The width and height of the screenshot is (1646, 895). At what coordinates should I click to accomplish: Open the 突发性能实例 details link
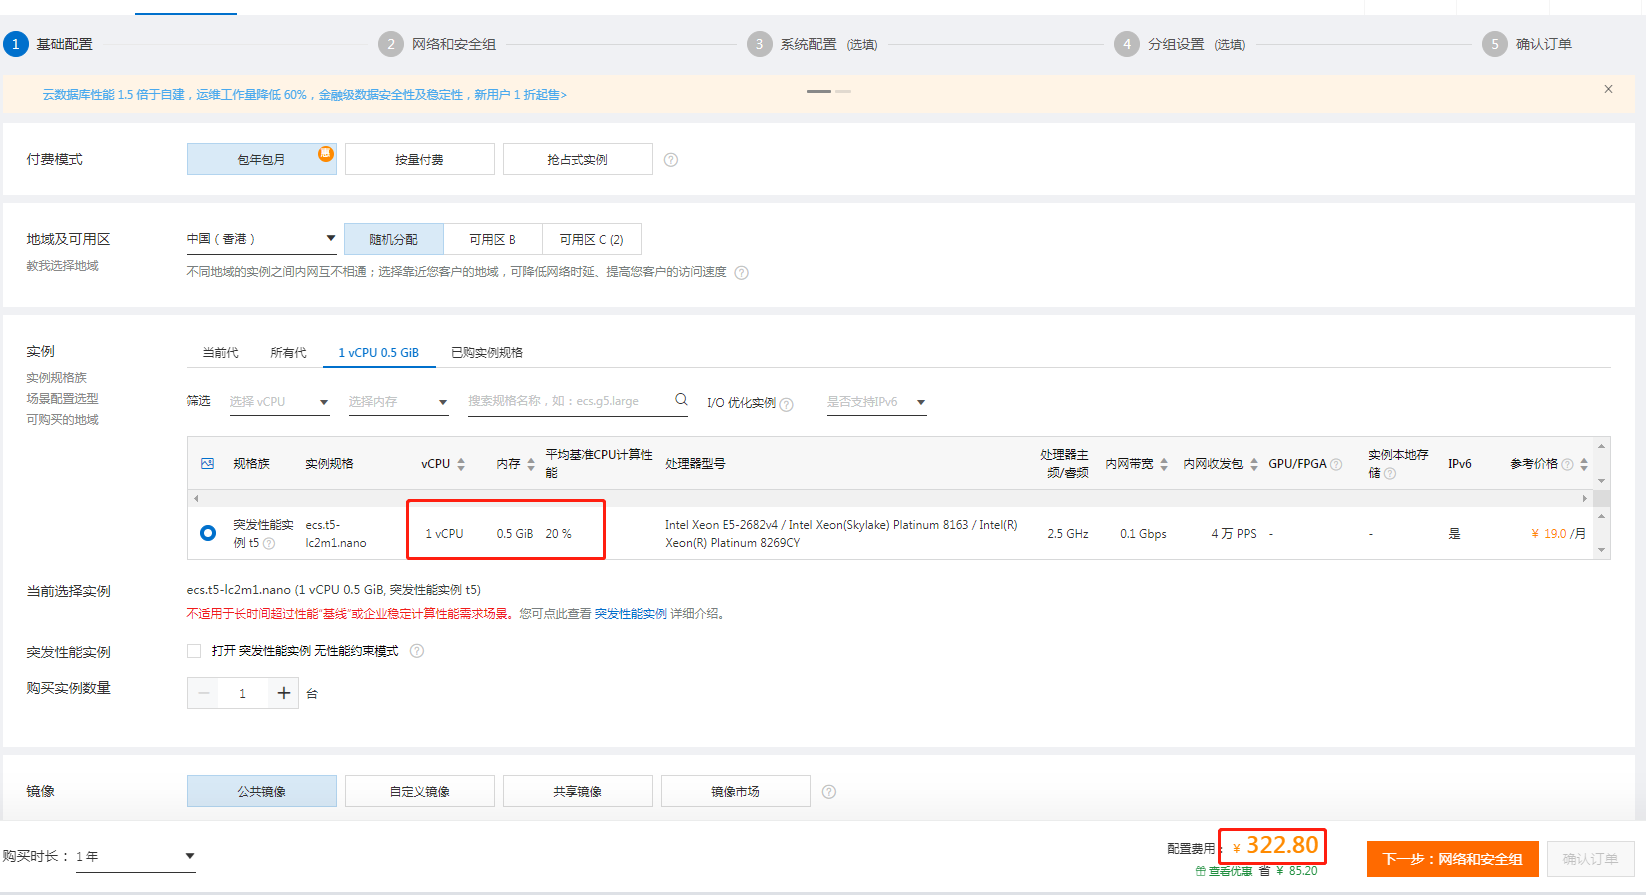(631, 614)
